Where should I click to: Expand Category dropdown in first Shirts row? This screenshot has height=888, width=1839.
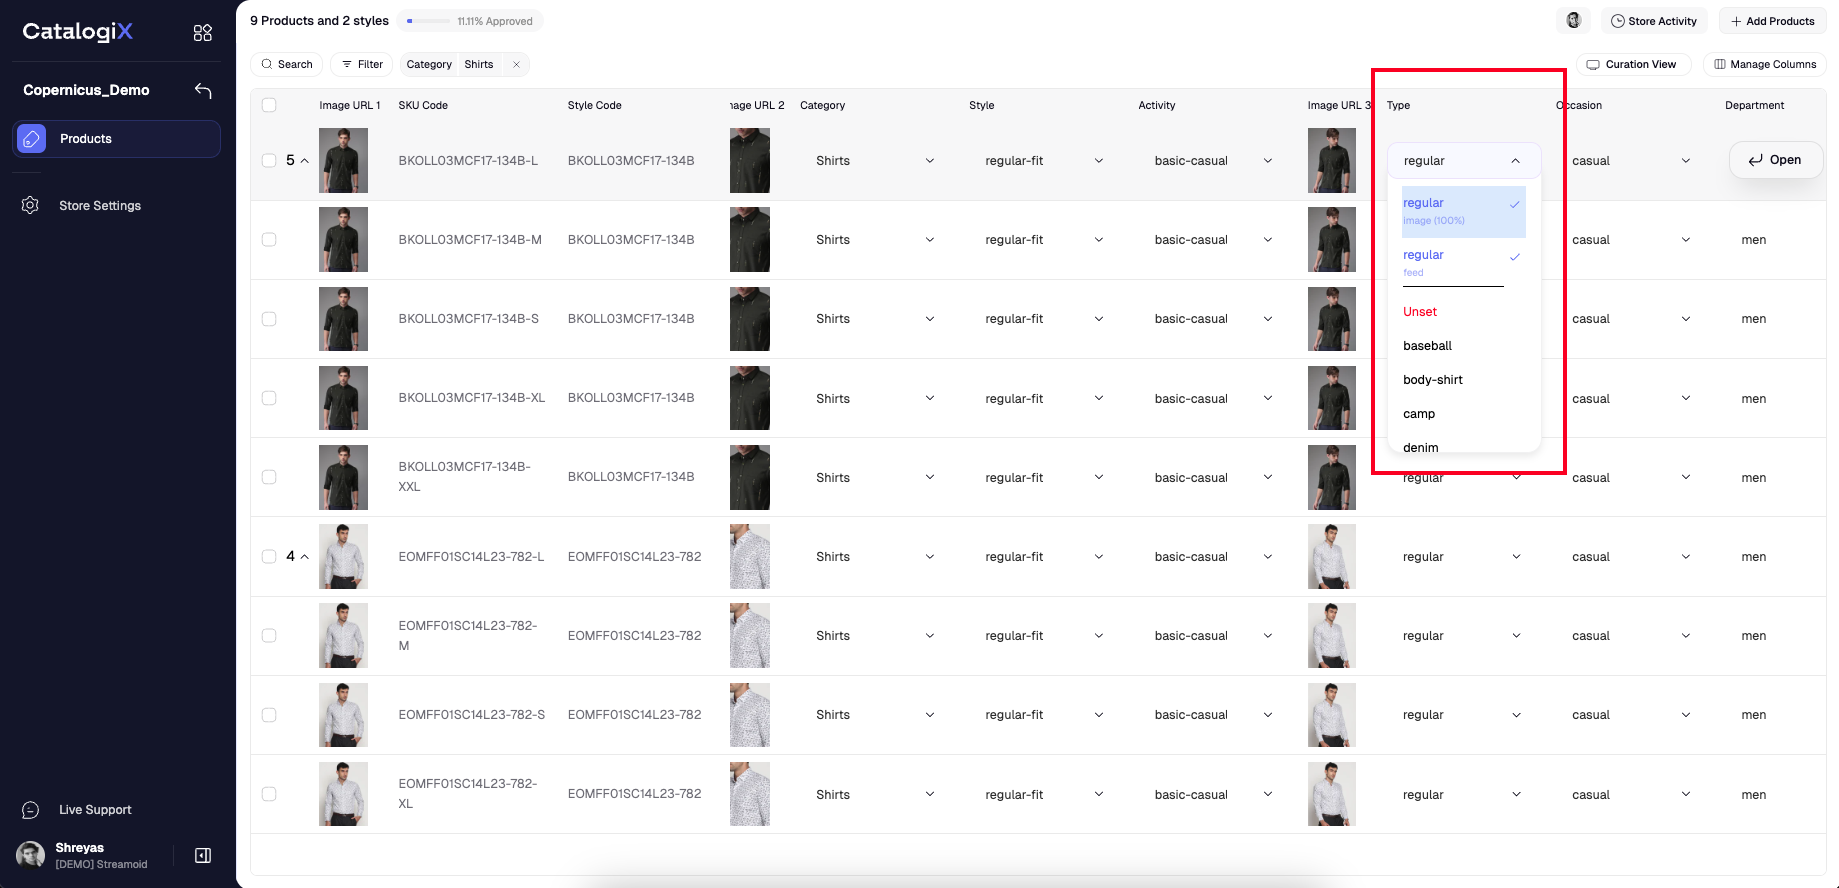929,161
